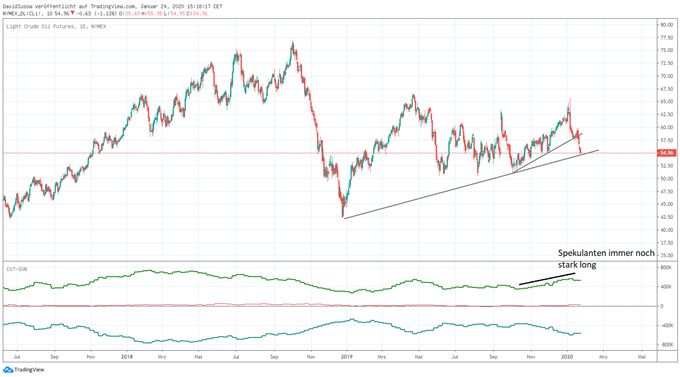Click the horizontal red price line at 54.96
This screenshot has width=680, height=377.
(x=330, y=153)
